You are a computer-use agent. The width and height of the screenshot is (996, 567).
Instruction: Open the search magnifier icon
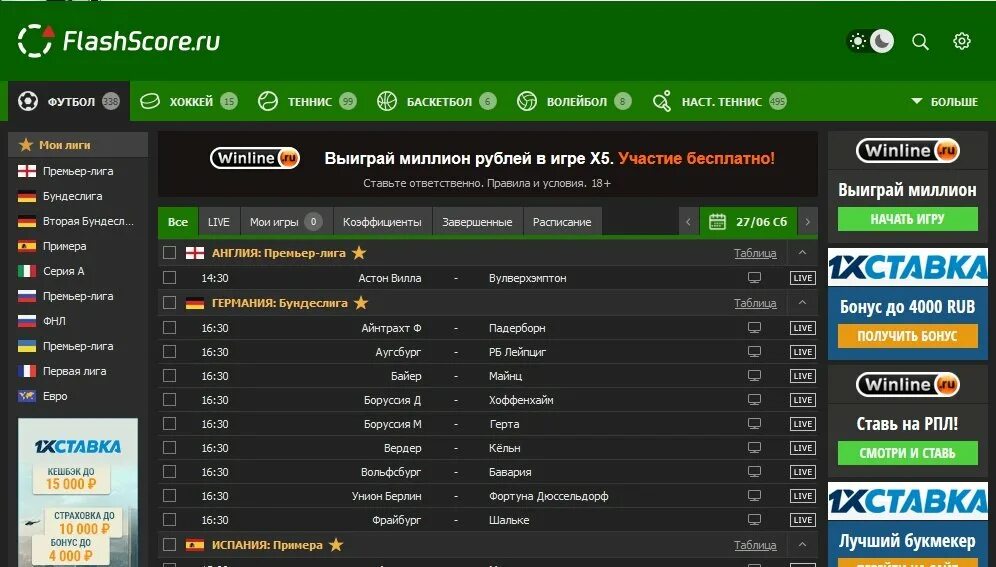[920, 42]
